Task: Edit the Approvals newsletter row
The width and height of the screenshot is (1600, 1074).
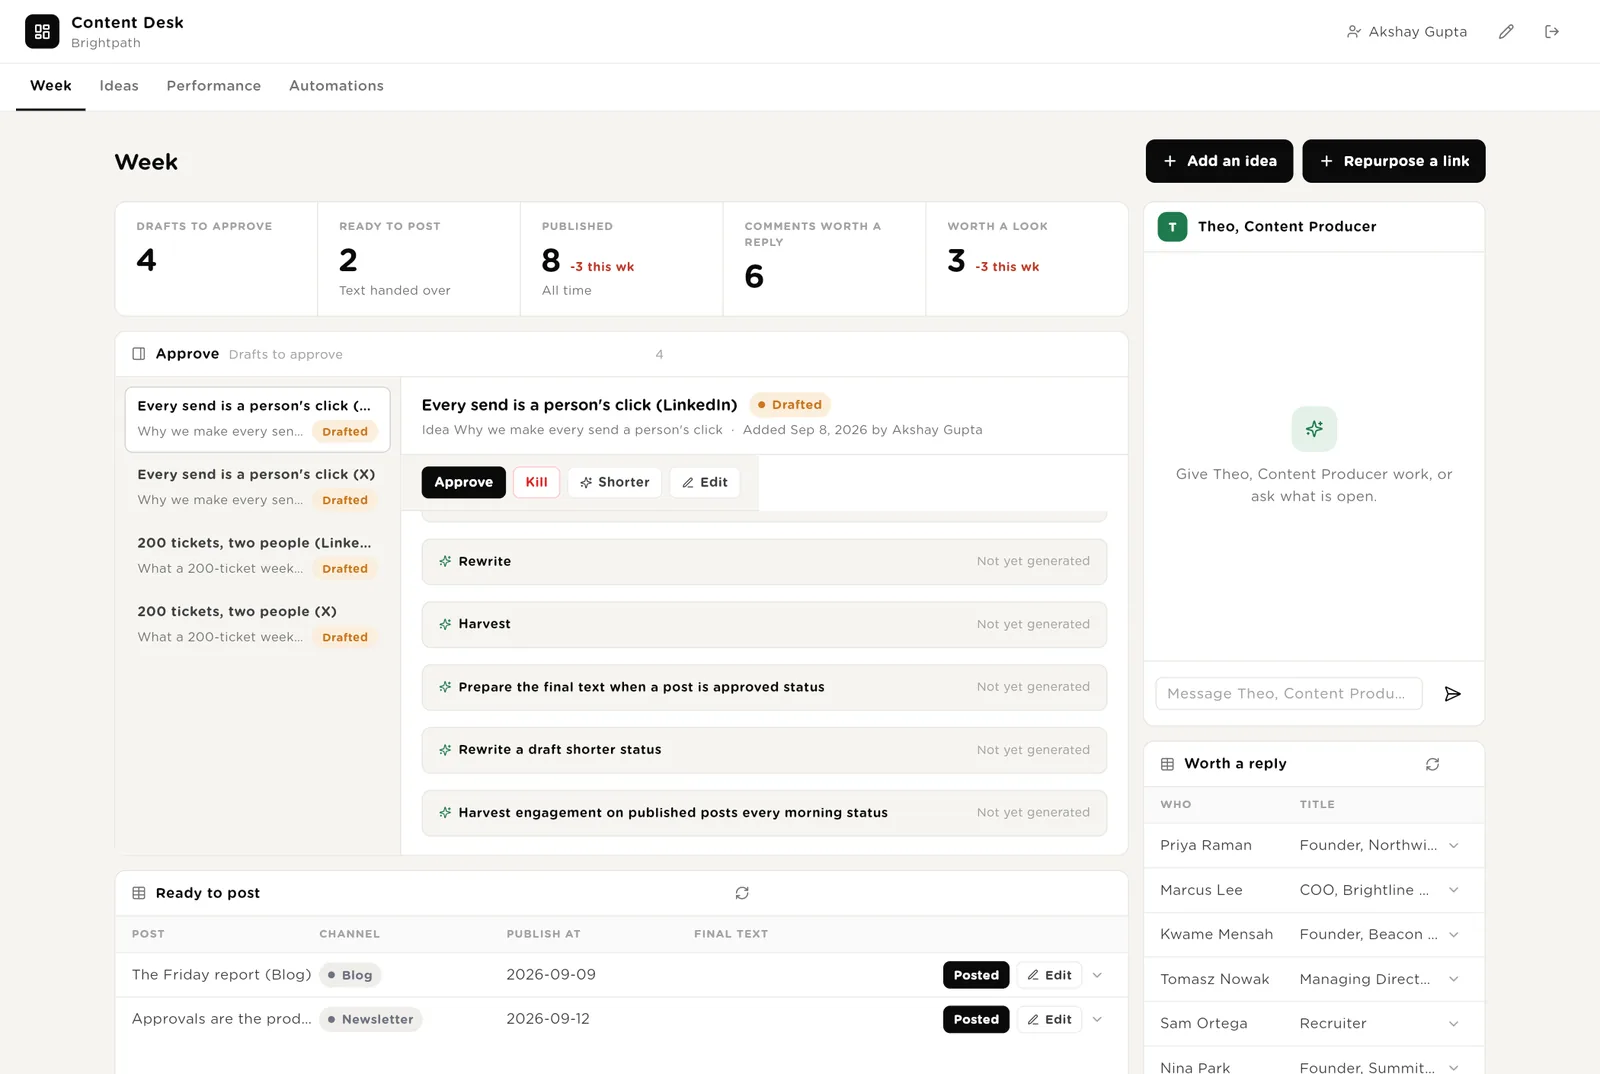Action: (1049, 1019)
